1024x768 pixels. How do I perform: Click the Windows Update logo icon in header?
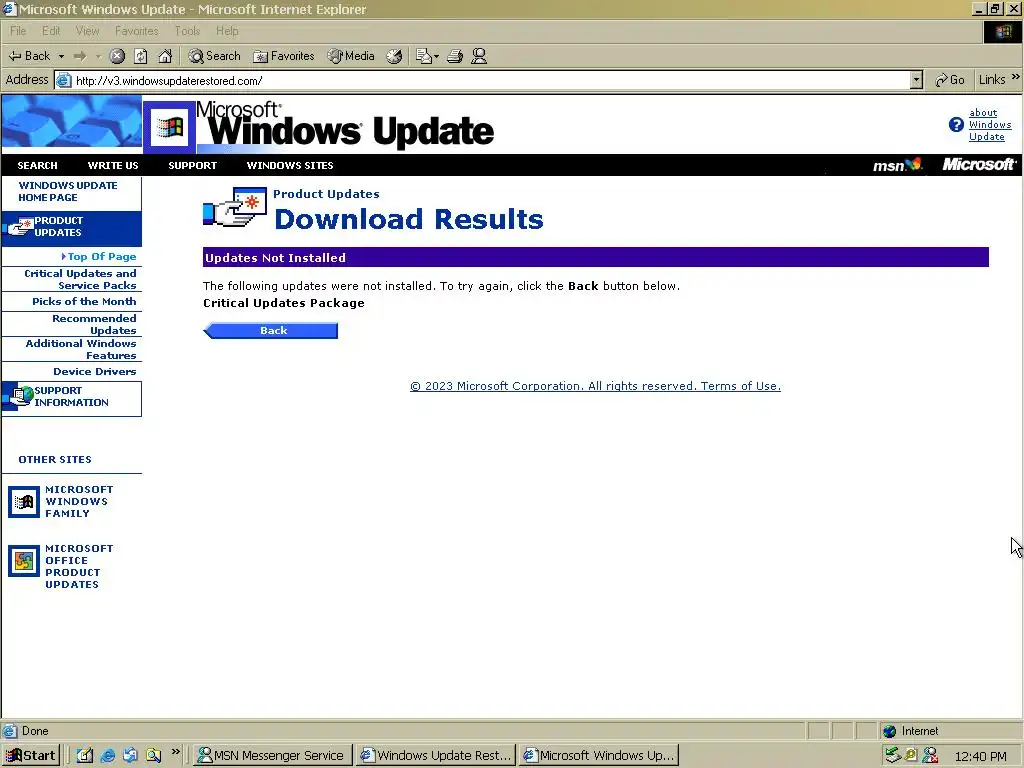(170, 127)
